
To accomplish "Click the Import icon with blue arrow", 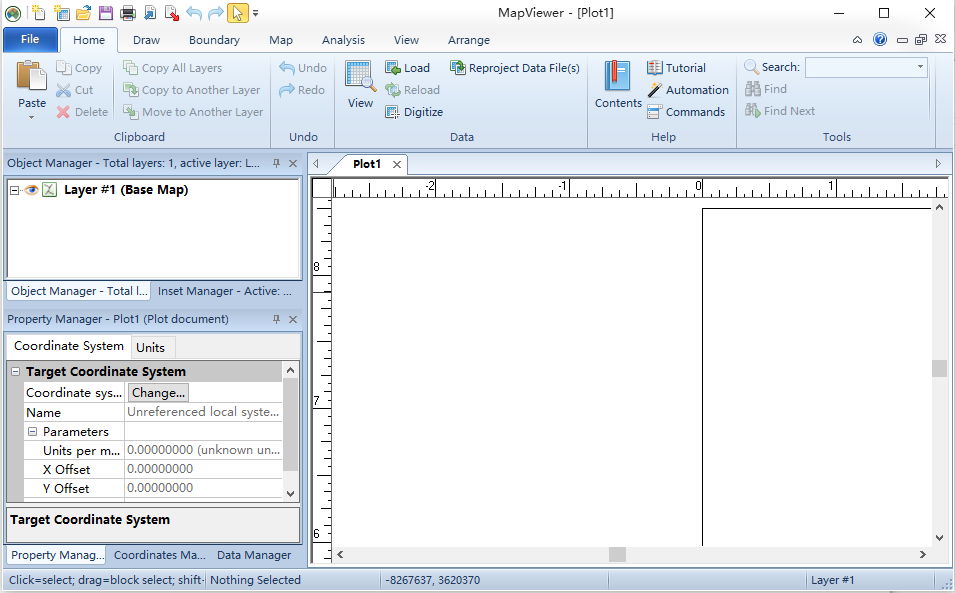I will [150, 12].
